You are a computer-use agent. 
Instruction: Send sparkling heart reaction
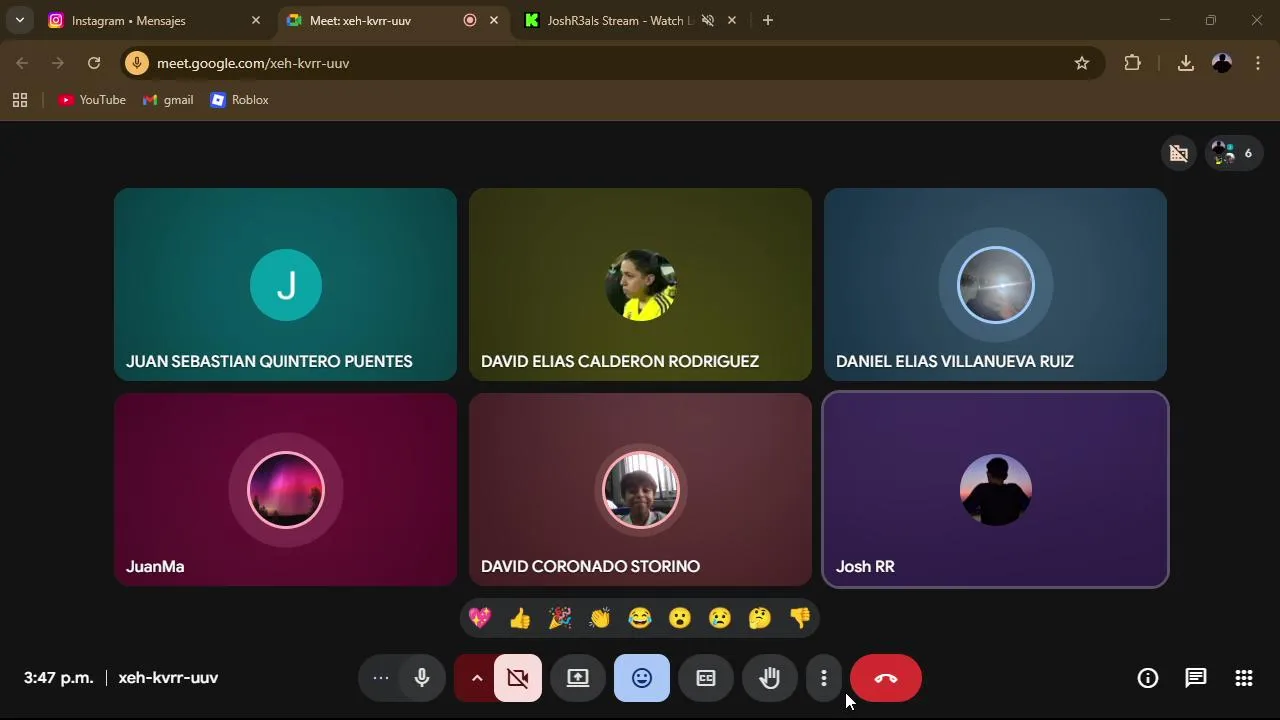tap(480, 618)
